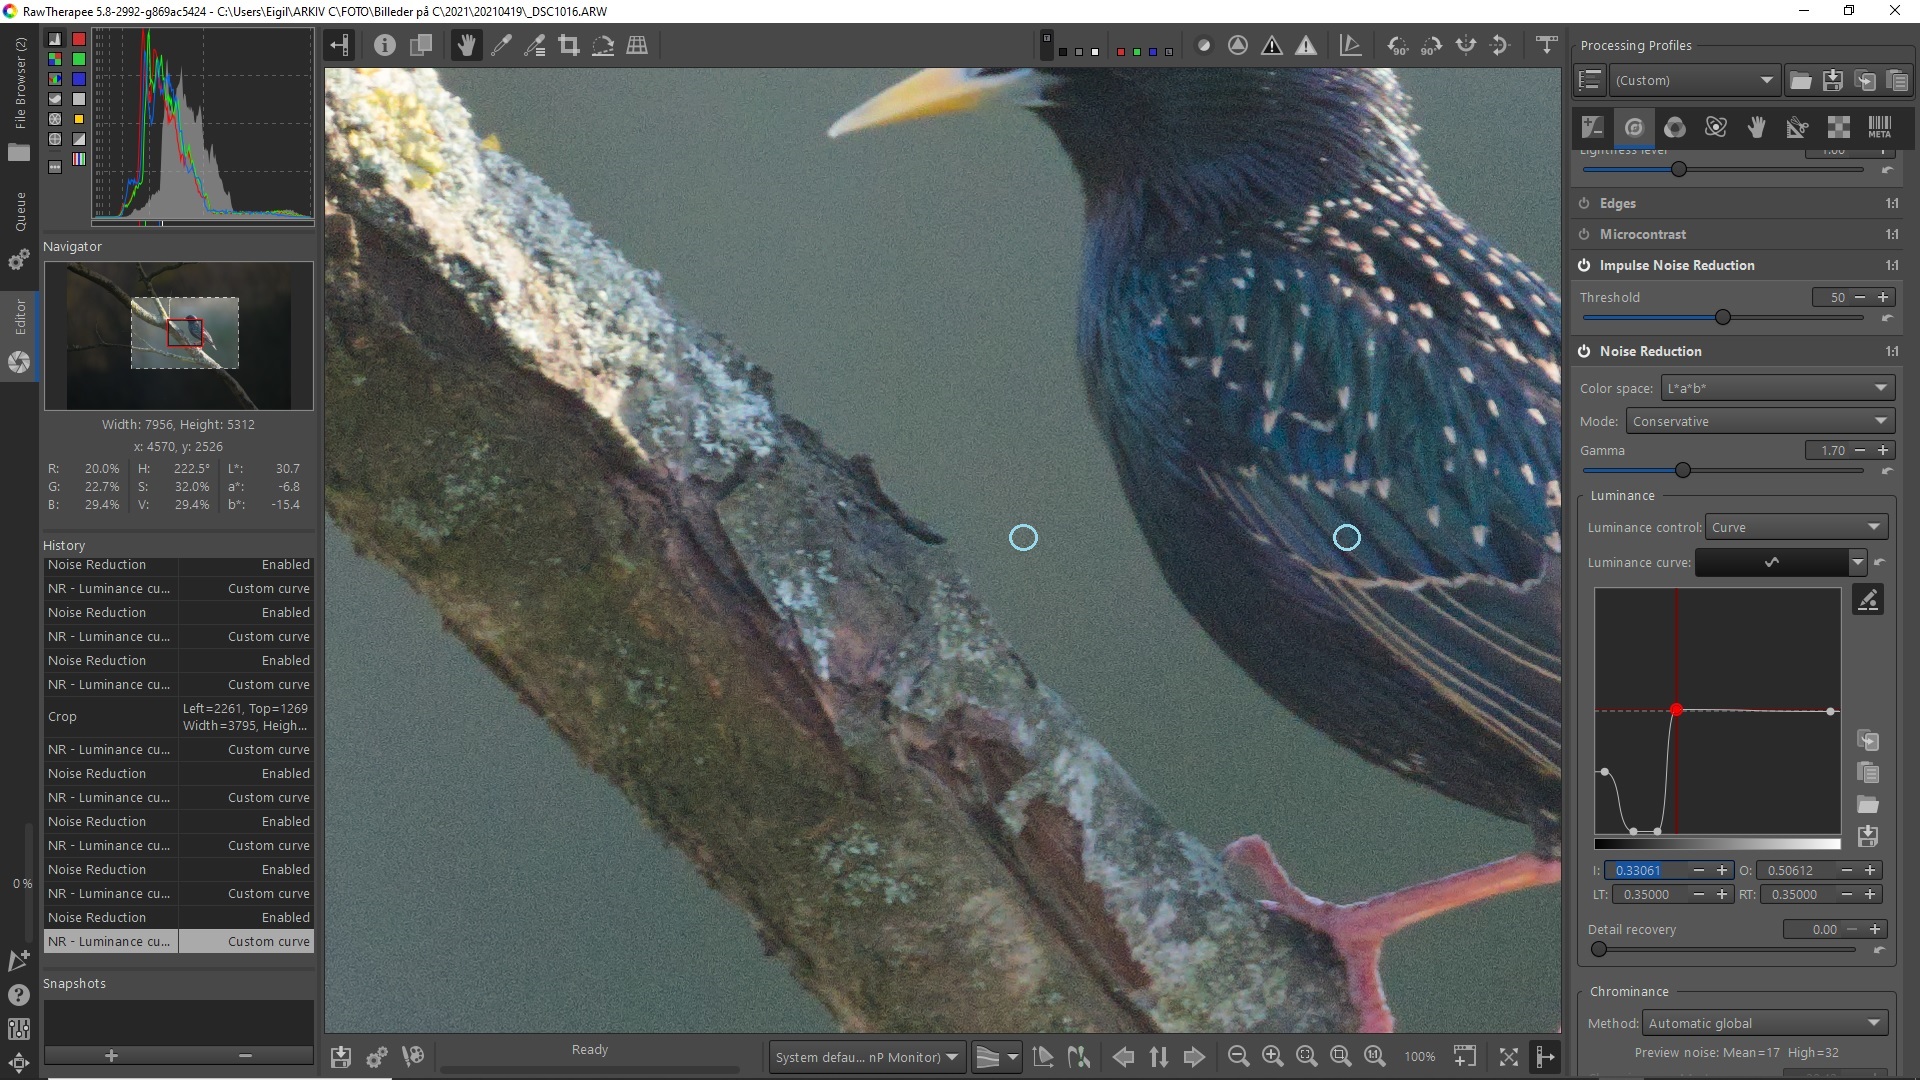Open Mode Conservative dropdown
Image resolution: width=1920 pixels, height=1080 pixels.
(x=1759, y=422)
